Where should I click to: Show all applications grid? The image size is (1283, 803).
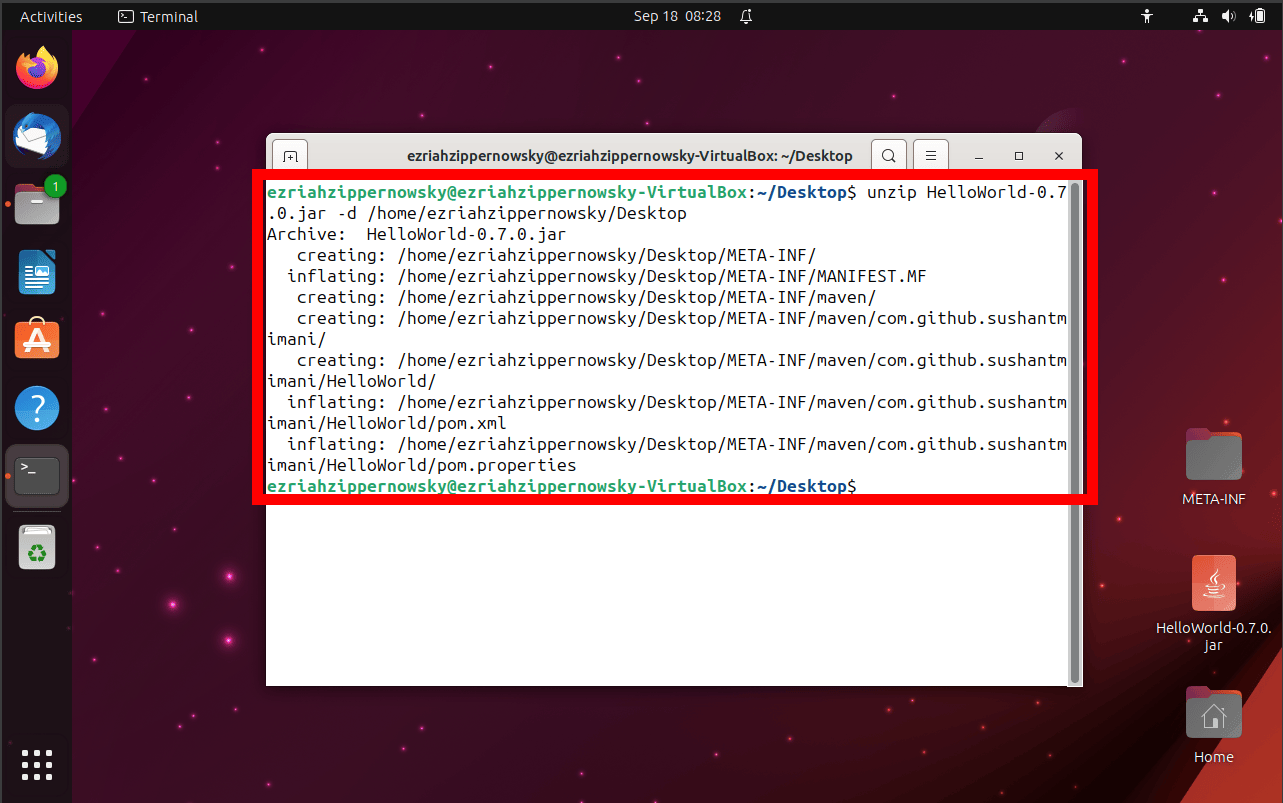37,764
